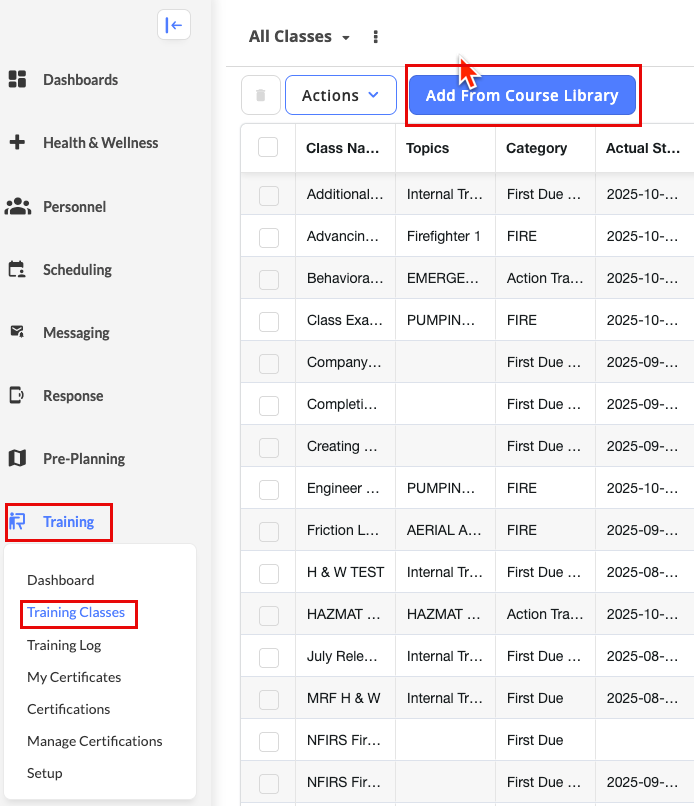This screenshot has width=694, height=806.
Task: Go to Manage Certifications
Action: pyautogui.click(x=94, y=741)
